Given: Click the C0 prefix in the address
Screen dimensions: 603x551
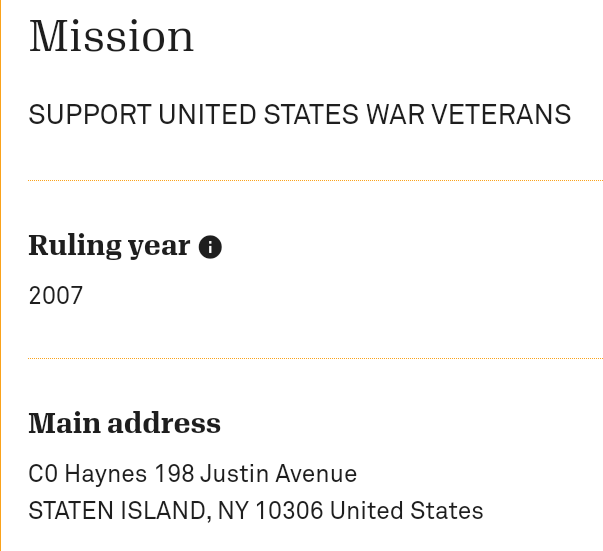Looking at the screenshot, I should (x=43, y=474).
